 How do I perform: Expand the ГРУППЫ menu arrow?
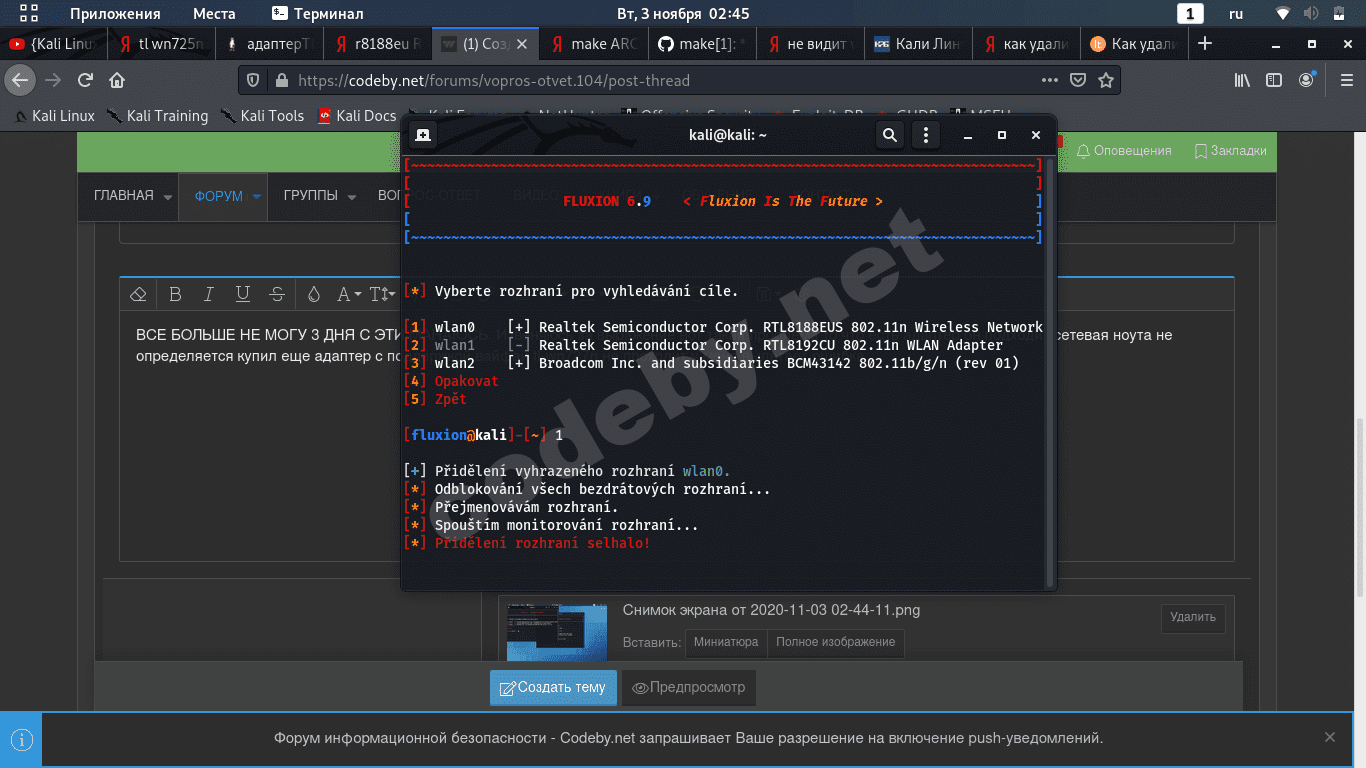pos(351,197)
